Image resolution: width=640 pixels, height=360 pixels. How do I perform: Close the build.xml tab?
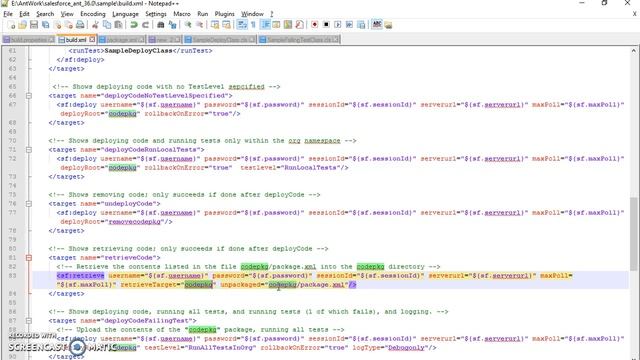point(92,39)
